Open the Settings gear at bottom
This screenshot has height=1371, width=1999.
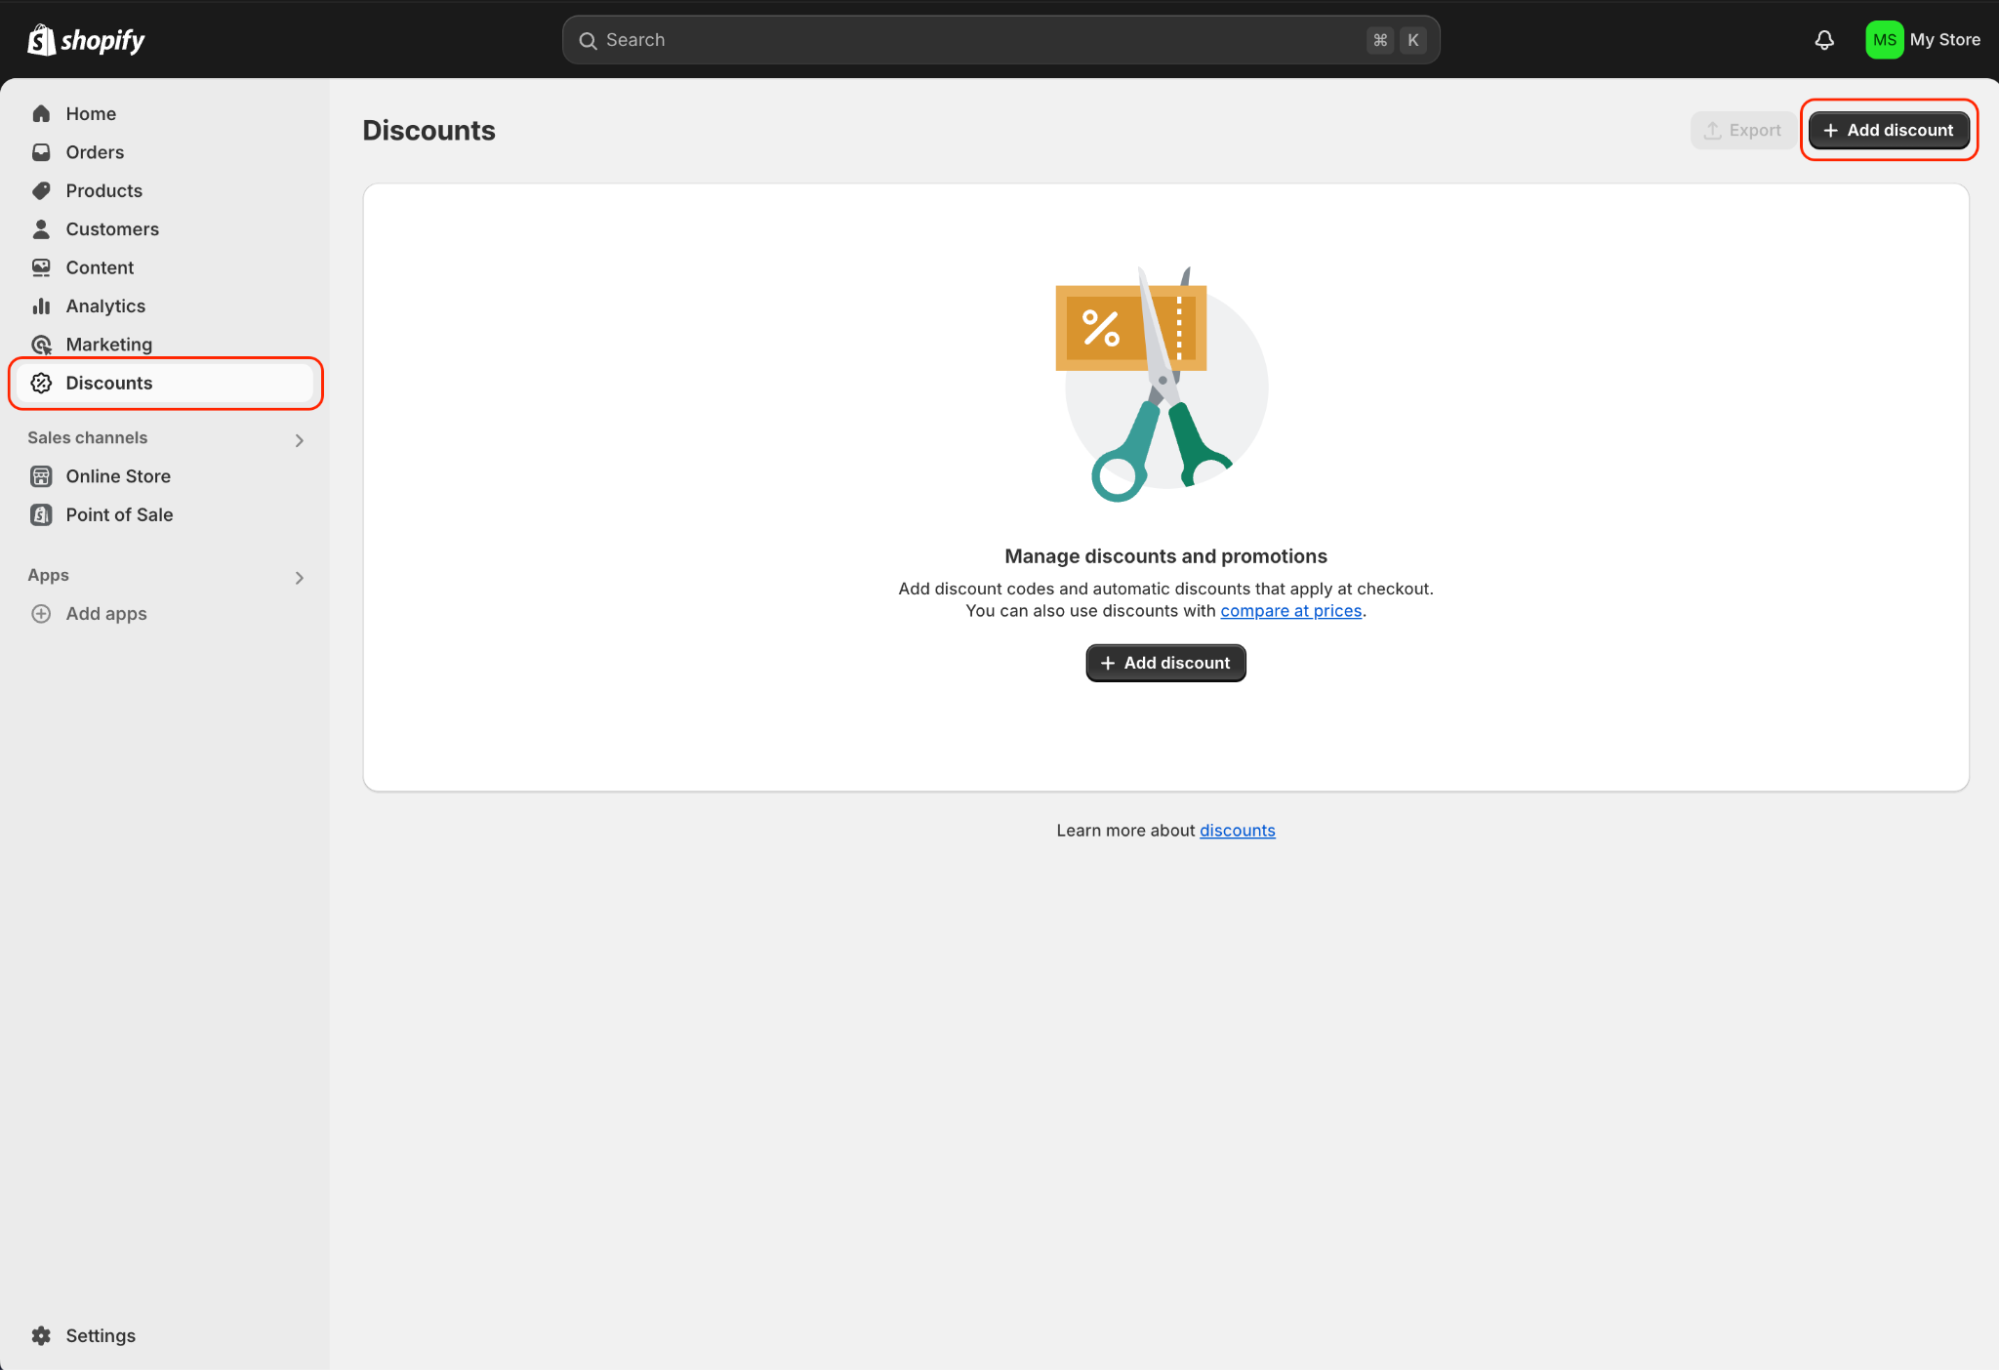click(x=41, y=1335)
